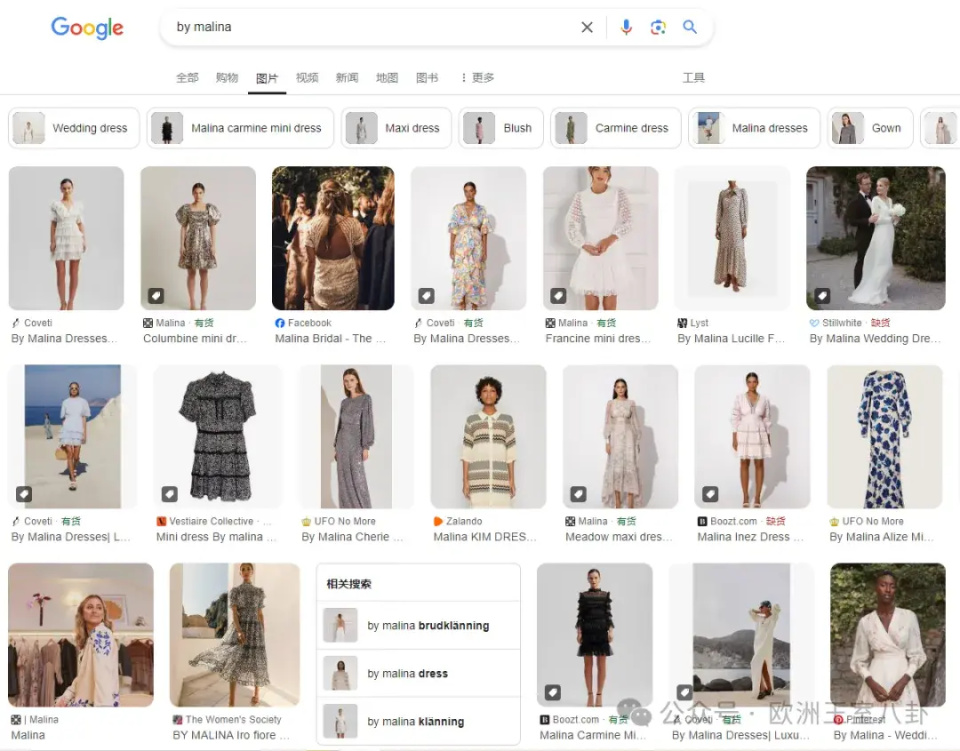Switch to 图书 (Books) tab
This screenshot has width=960, height=751.
pos(427,78)
